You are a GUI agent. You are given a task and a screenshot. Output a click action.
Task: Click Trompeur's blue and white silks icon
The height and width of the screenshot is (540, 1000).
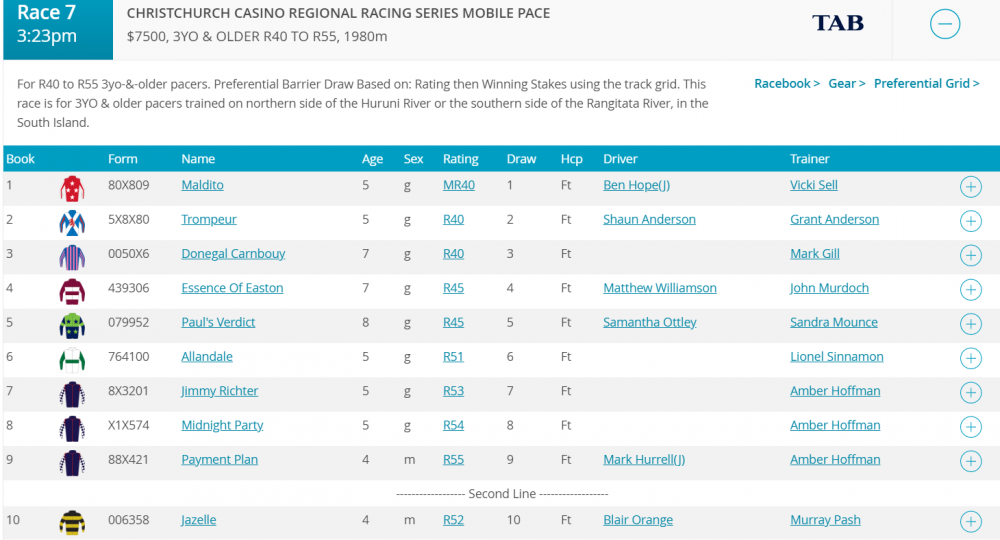click(72, 221)
